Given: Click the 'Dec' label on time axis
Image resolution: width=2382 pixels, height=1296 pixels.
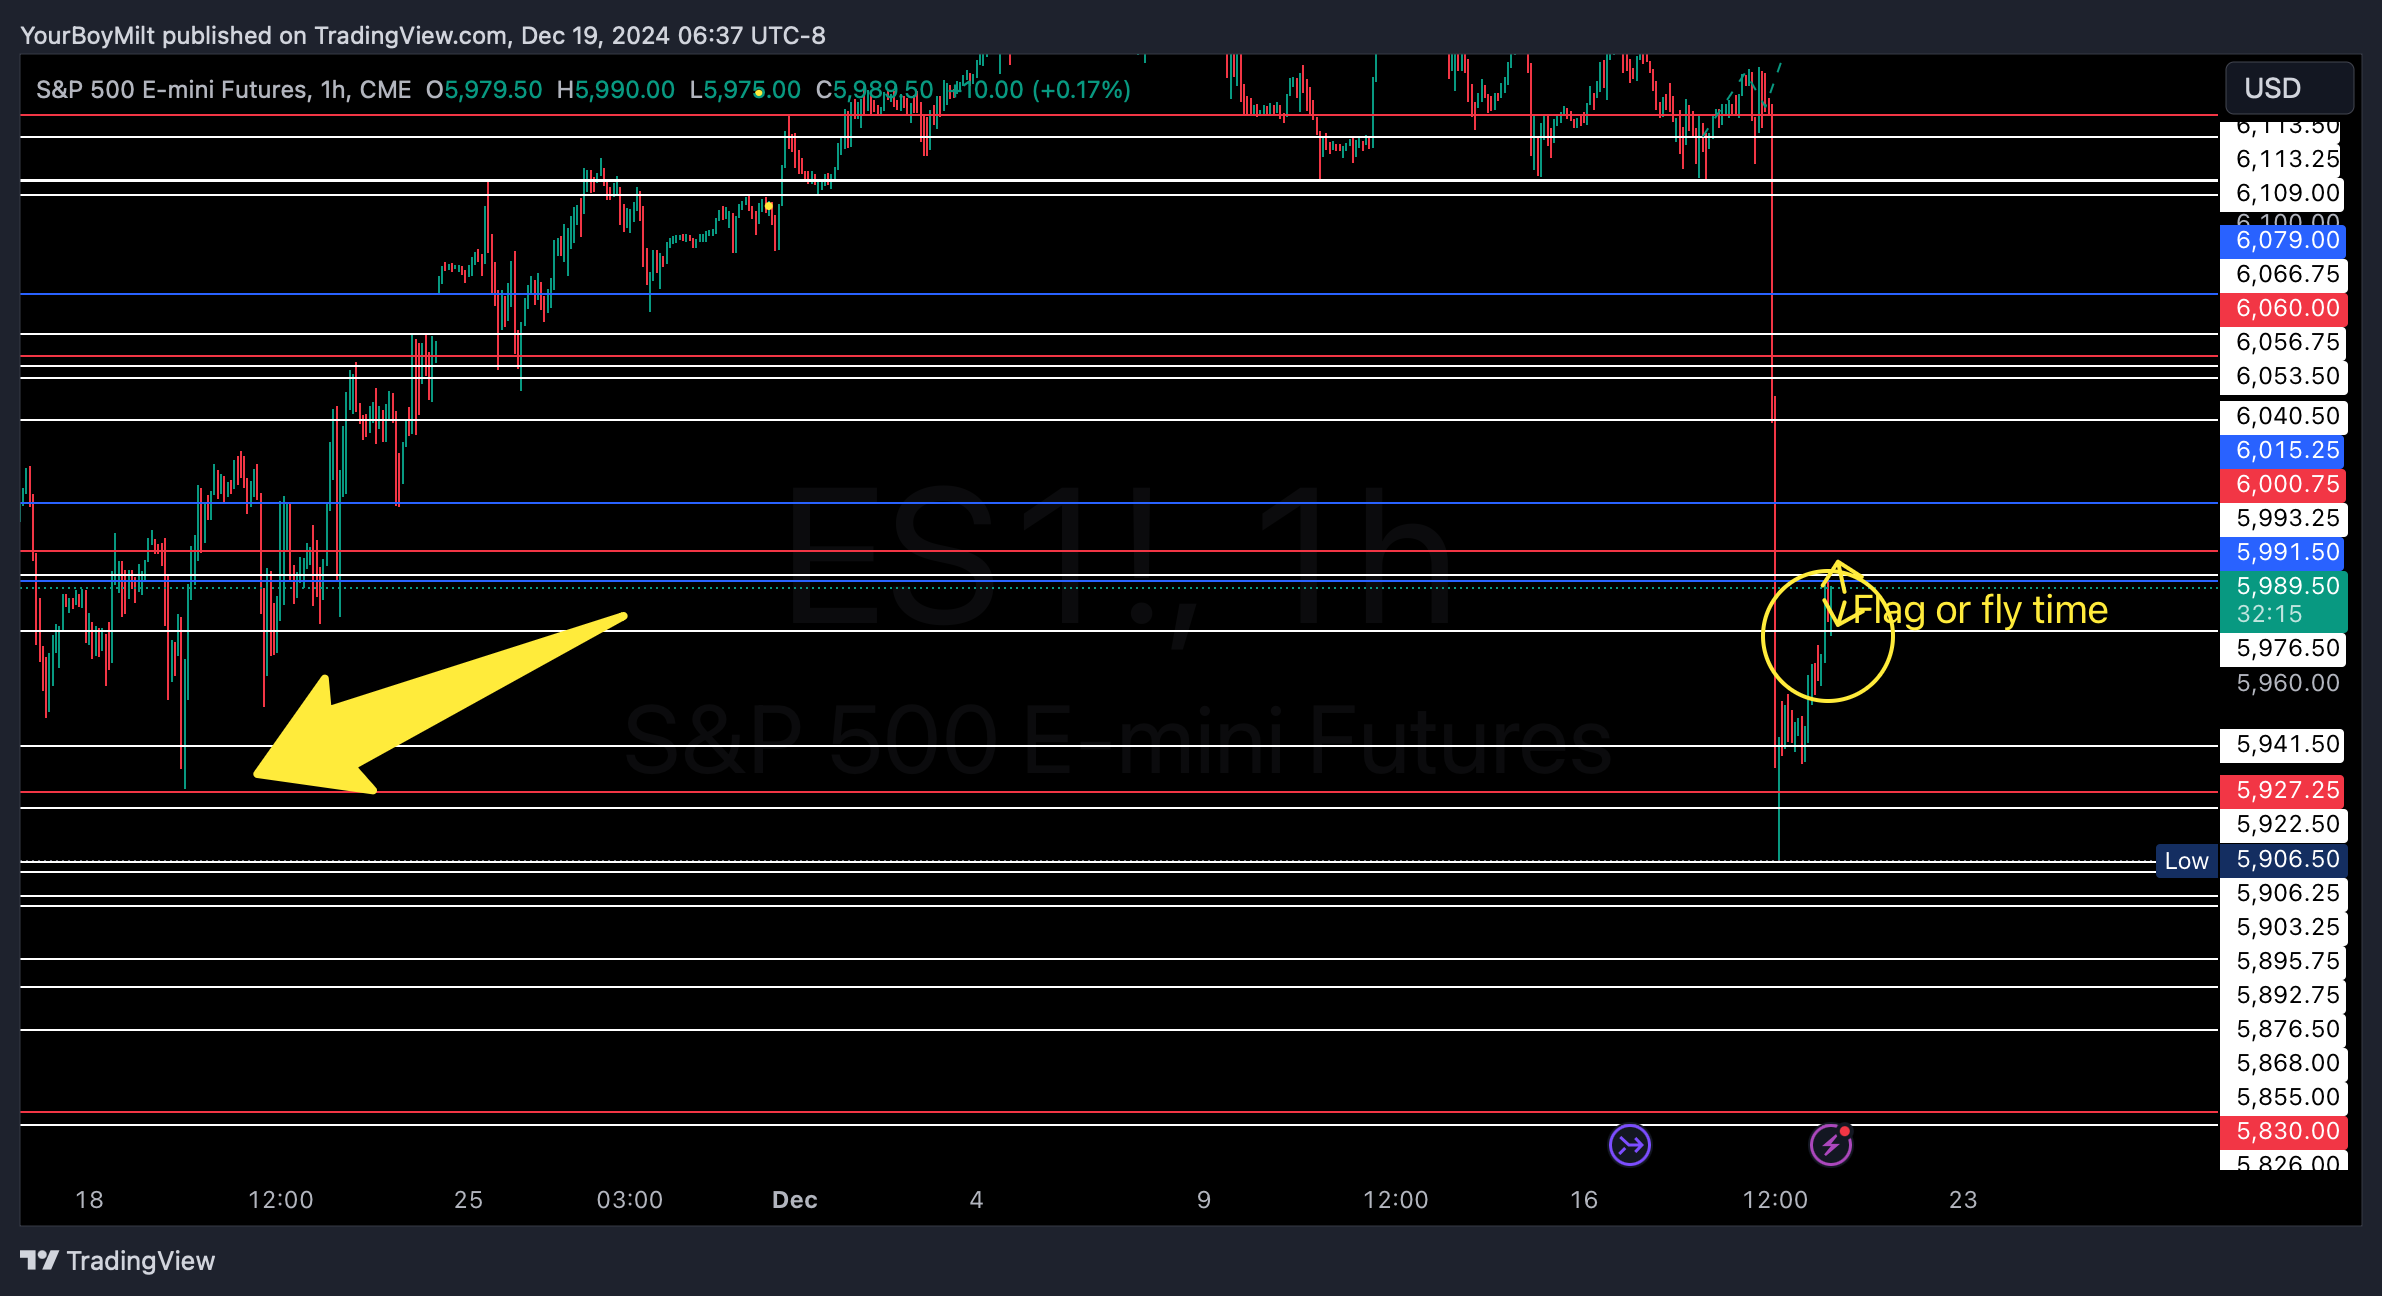Looking at the screenshot, I should (x=794, y=1199).
